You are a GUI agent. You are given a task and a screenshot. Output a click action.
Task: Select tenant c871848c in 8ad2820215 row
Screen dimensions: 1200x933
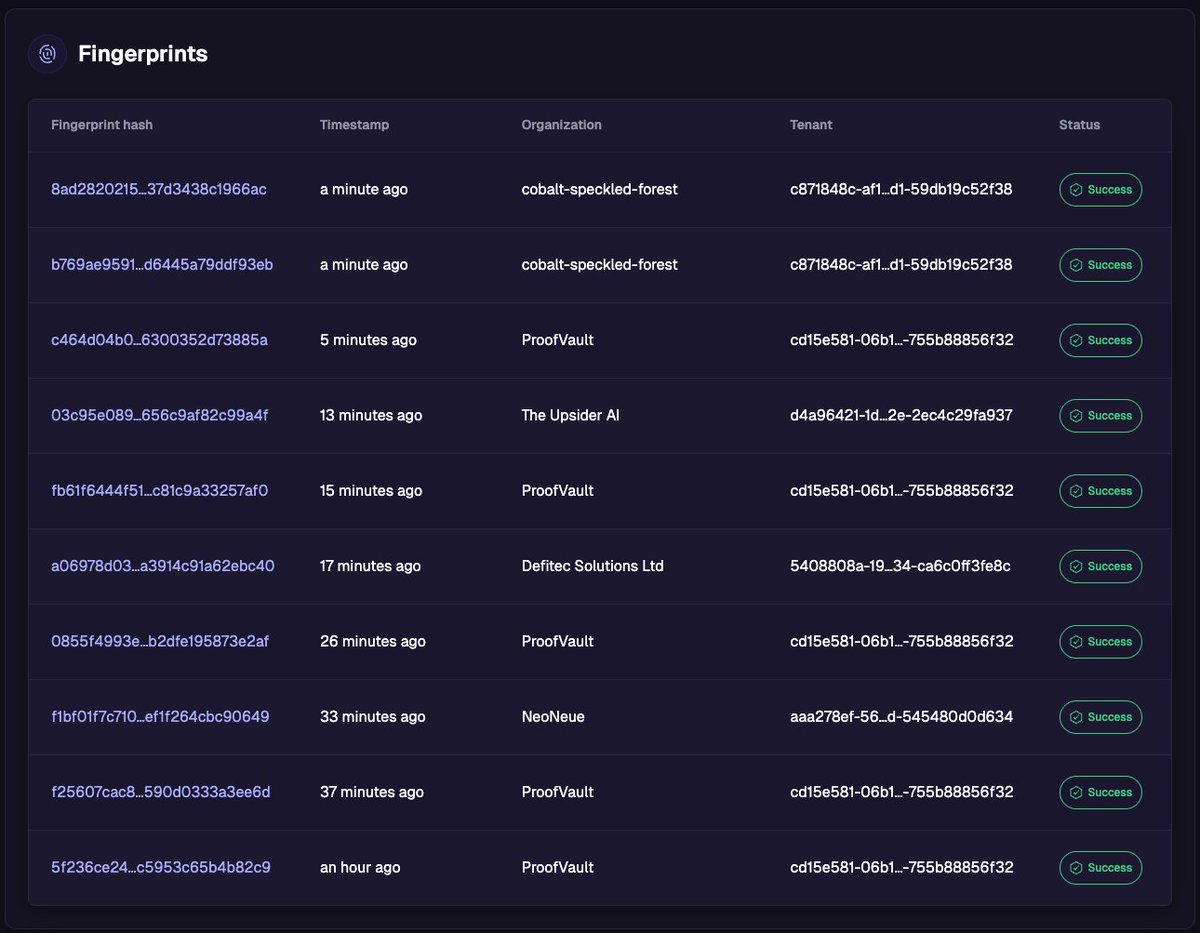(x=902, y=189)
